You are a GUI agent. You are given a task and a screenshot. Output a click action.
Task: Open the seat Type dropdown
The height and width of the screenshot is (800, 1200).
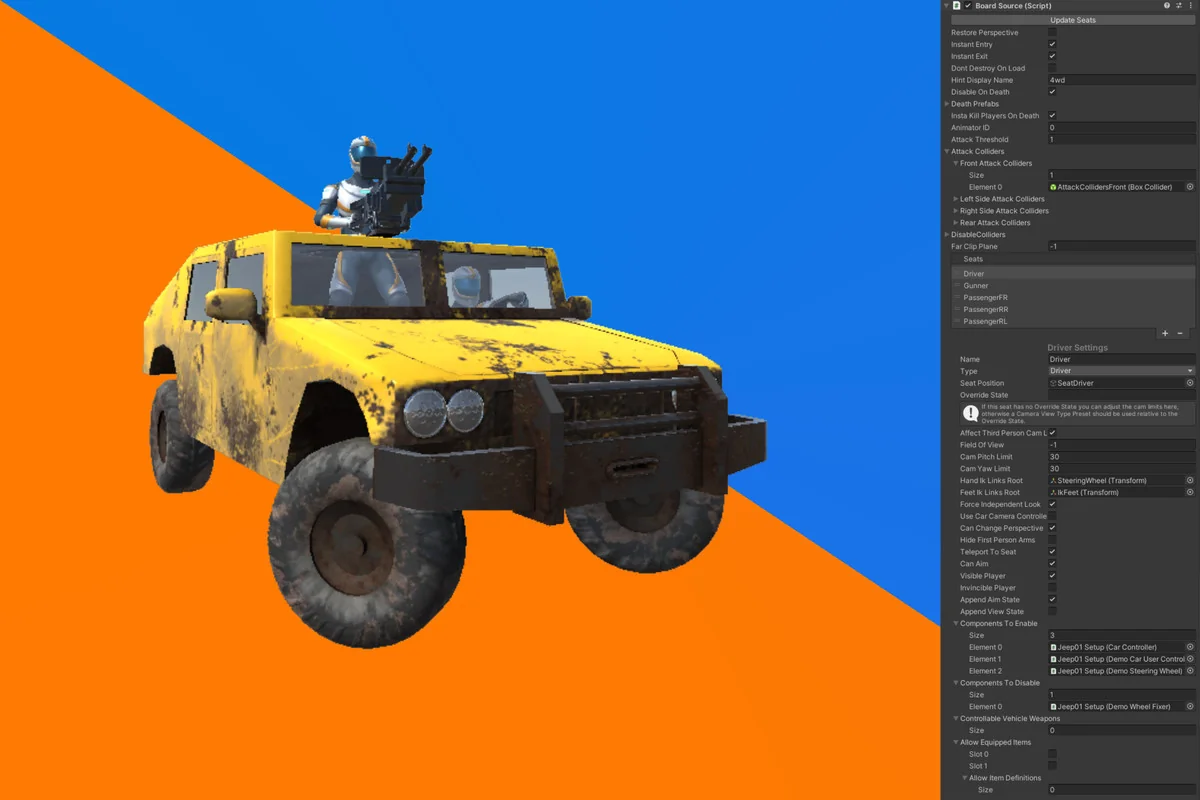point(1120,371)
